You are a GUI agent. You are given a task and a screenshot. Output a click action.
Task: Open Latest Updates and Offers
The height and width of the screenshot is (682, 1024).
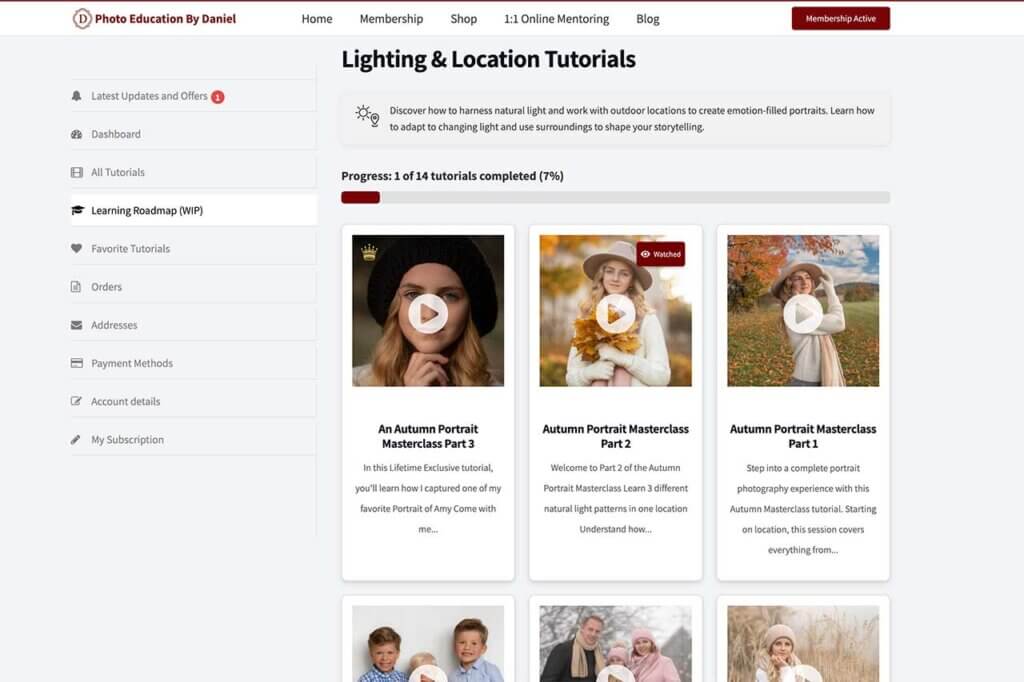(x=193, y=96)
